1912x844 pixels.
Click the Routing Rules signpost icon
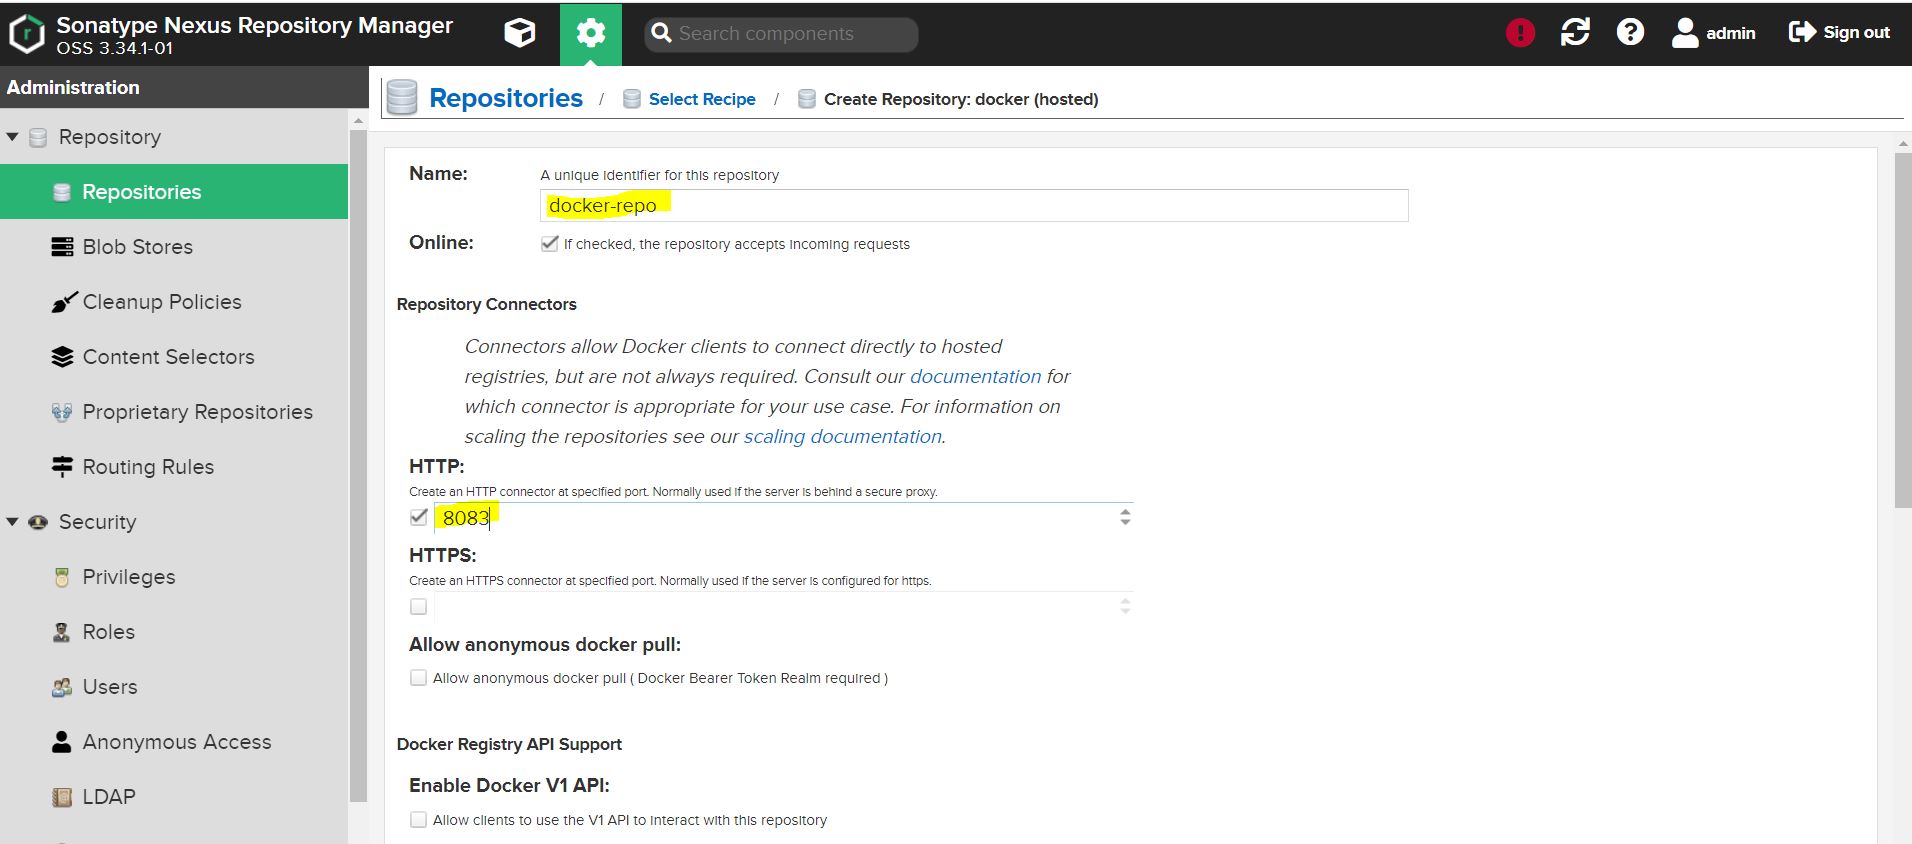point(62,467)
